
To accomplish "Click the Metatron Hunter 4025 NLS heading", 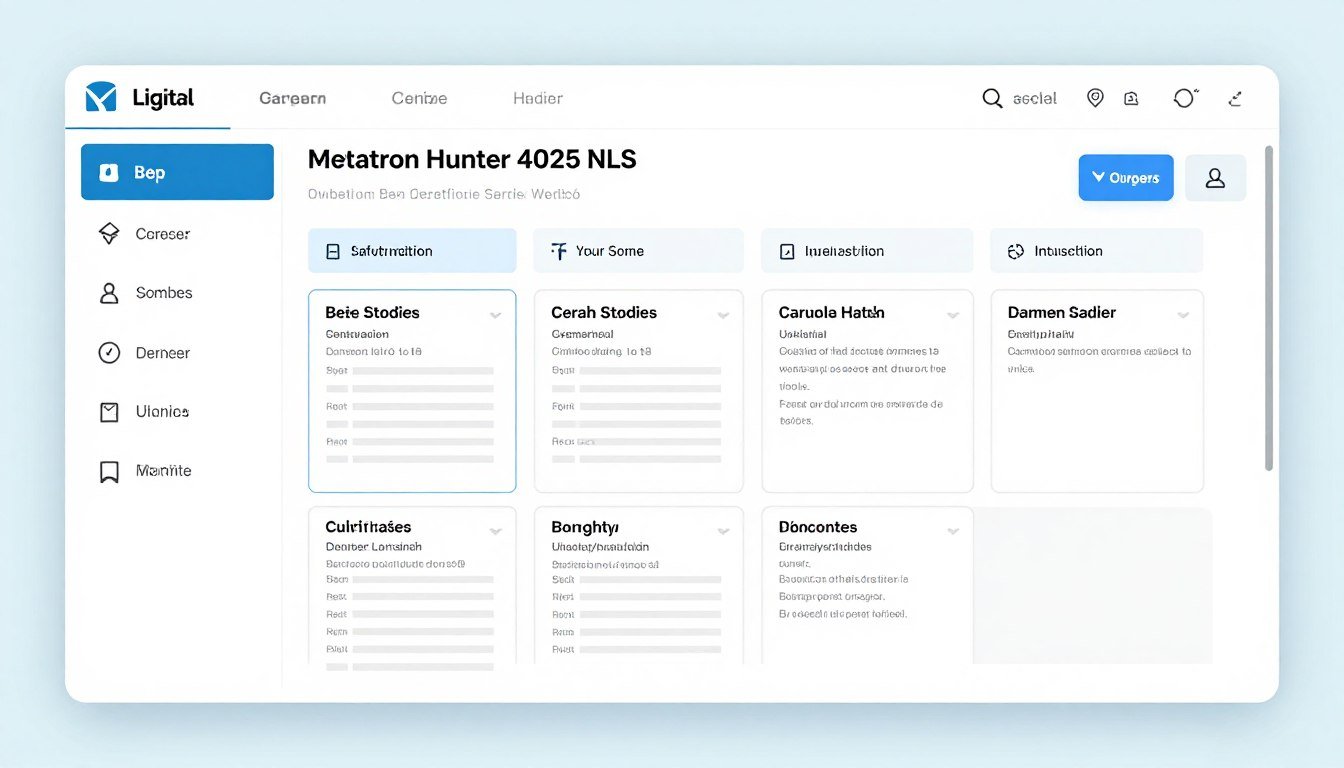I will point(472,159).
